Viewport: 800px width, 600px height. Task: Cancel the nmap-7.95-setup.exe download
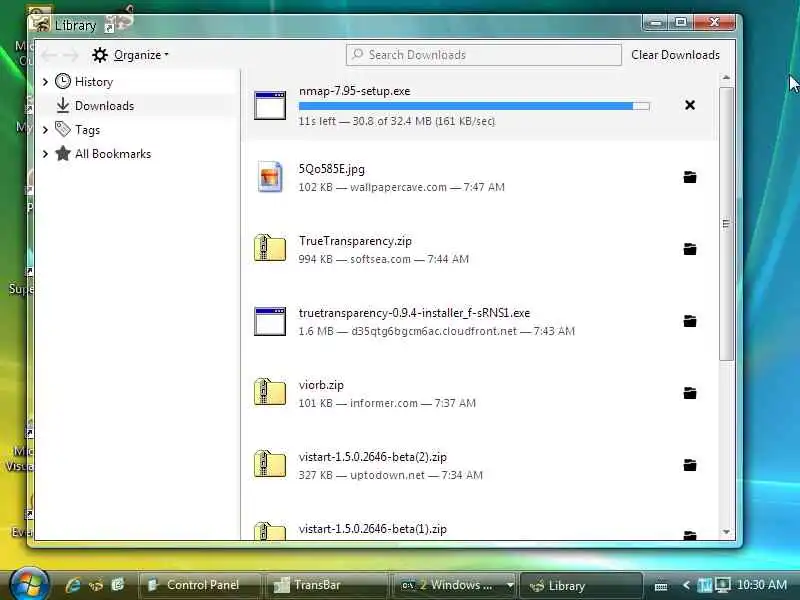[690, 105]
